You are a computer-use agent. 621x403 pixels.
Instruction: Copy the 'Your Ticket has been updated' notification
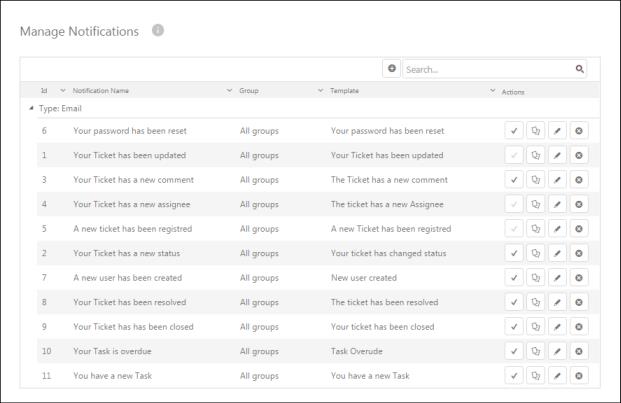(x=535, y=156)
